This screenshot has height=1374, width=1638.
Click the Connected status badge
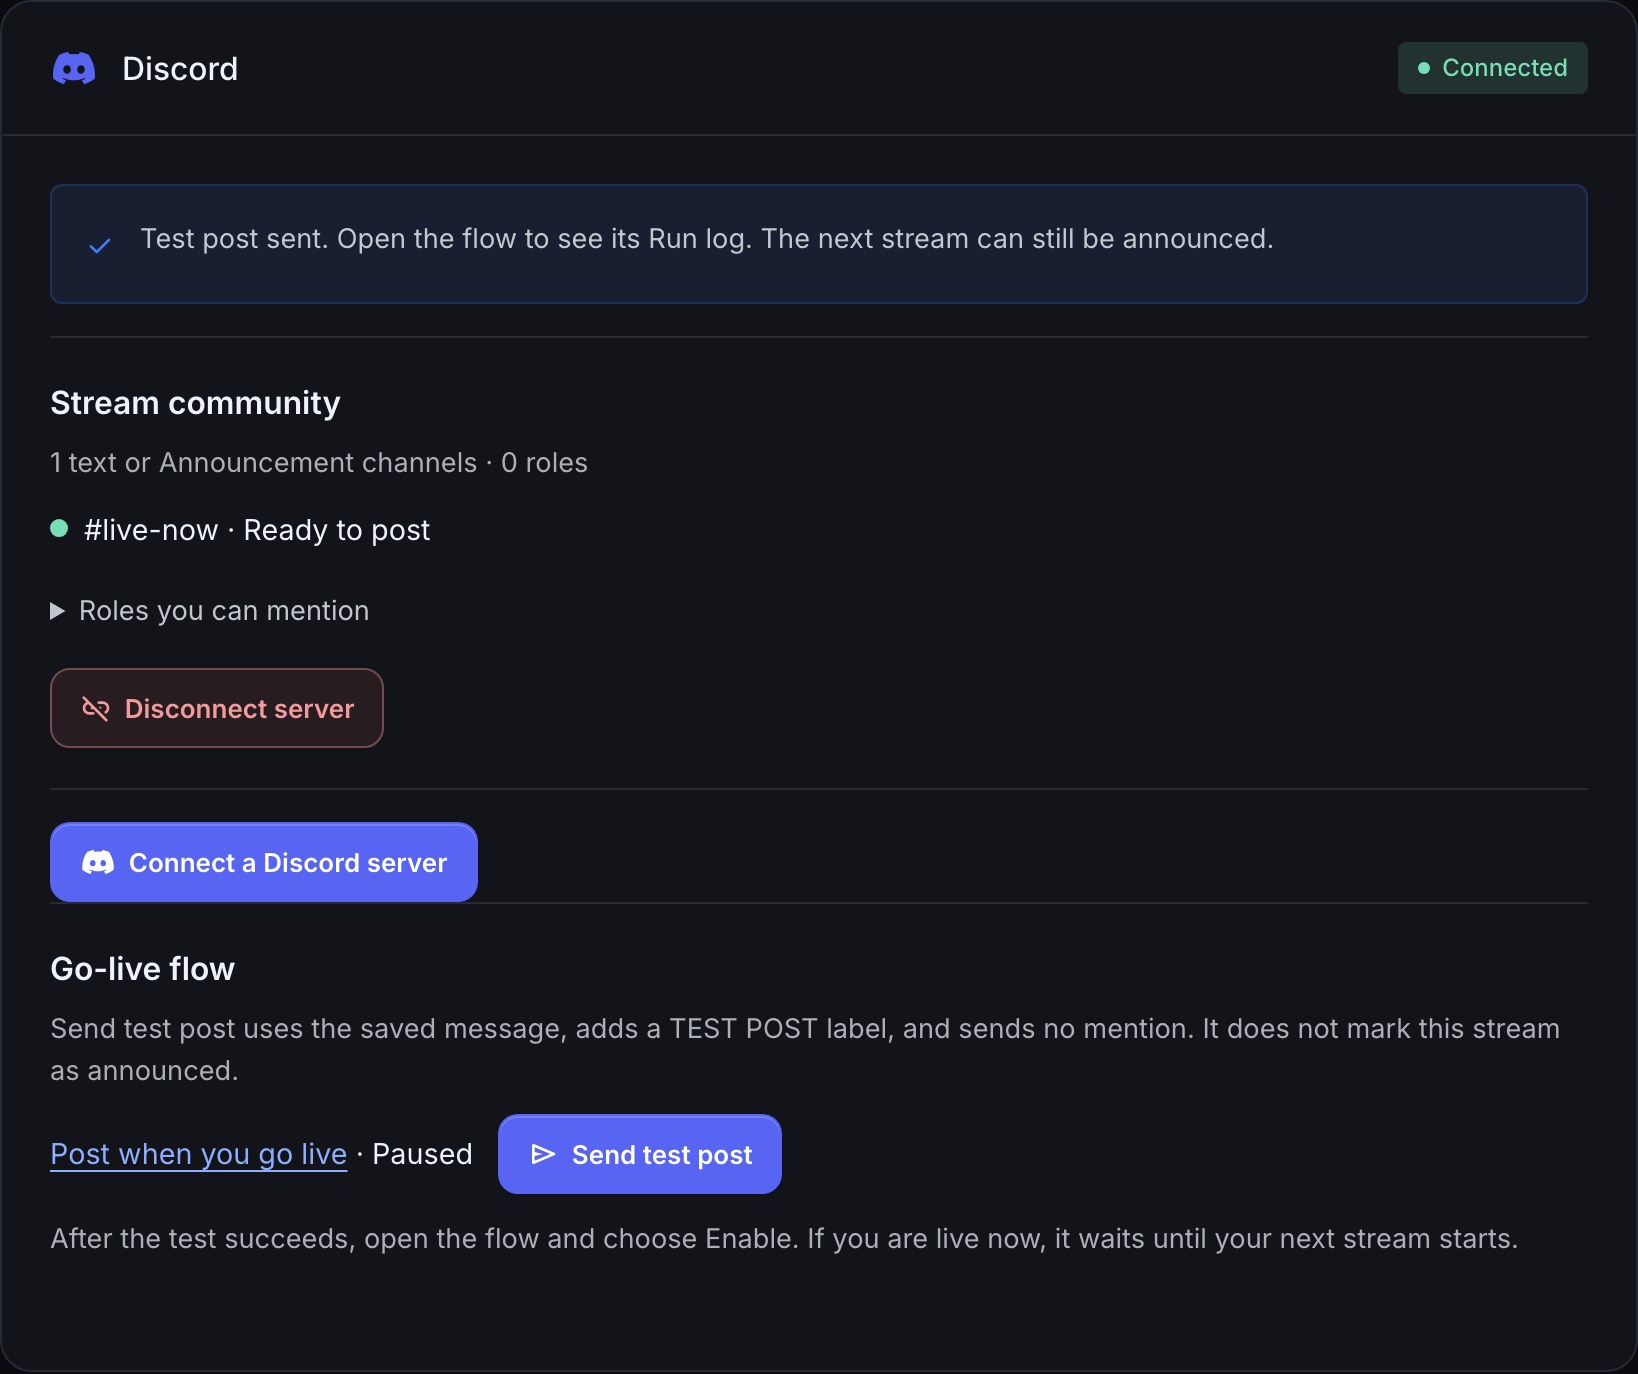(x=1493, y=68)
